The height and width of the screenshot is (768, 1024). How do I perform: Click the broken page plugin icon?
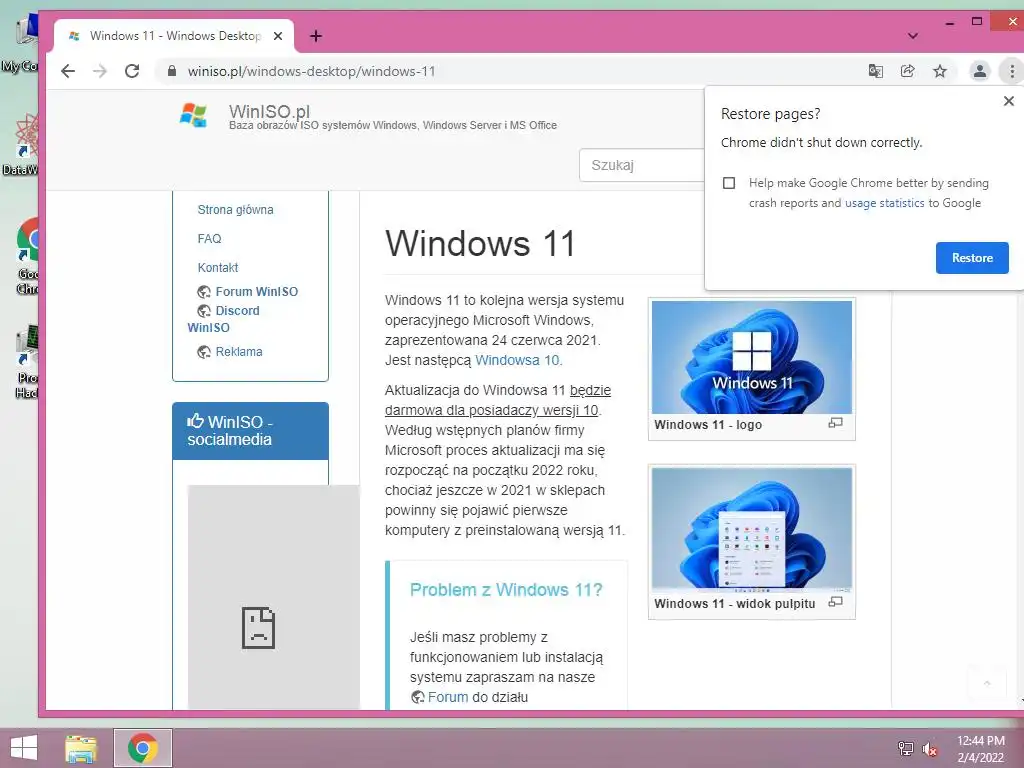pos(259,628)
